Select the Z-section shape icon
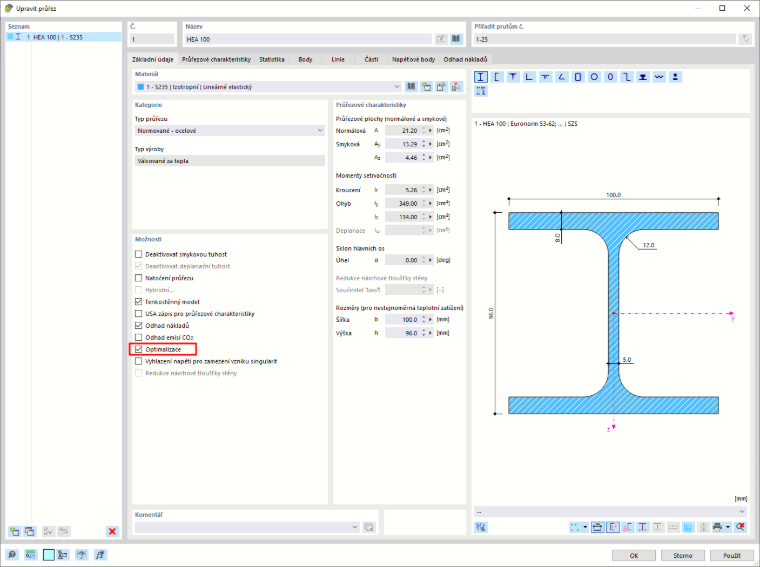760x567 pixels. (x=627, y=77)
